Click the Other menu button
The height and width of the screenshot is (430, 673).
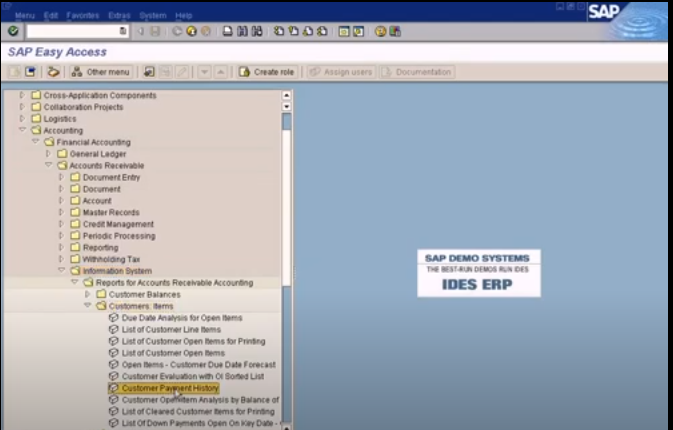[x=101, y=72]
